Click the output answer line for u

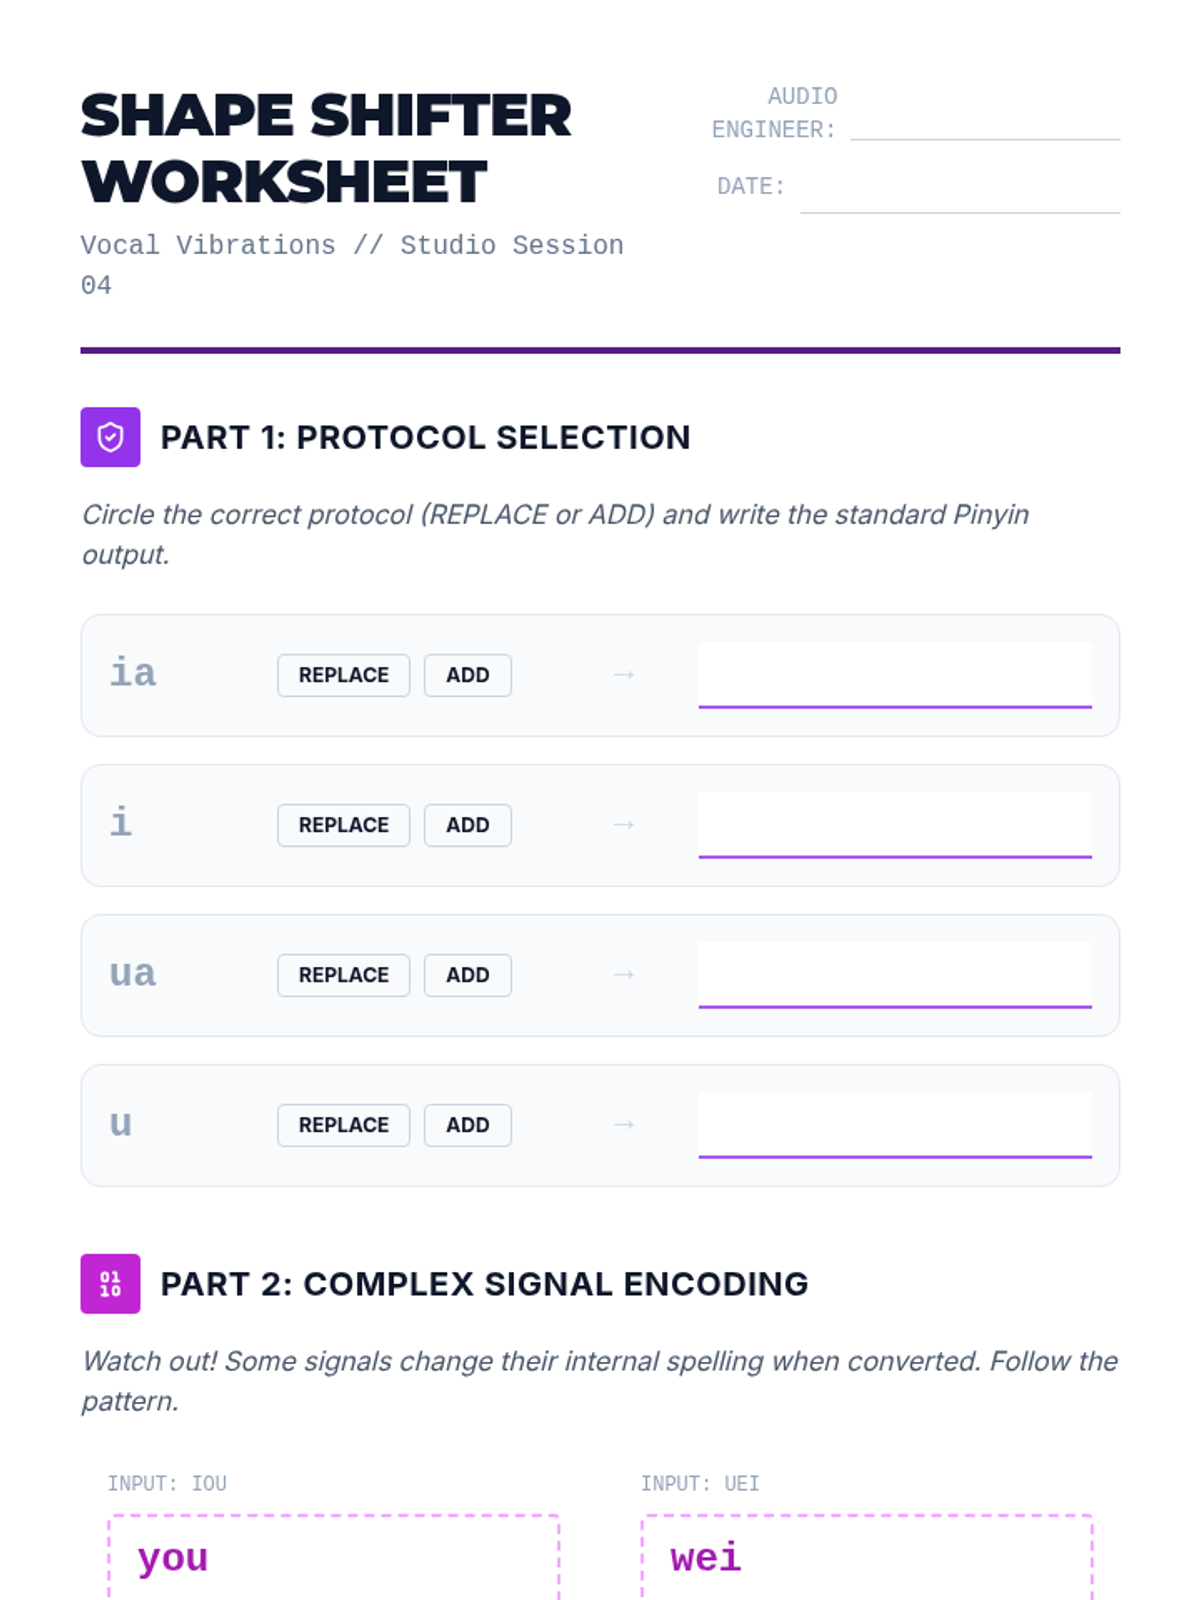894,1125
